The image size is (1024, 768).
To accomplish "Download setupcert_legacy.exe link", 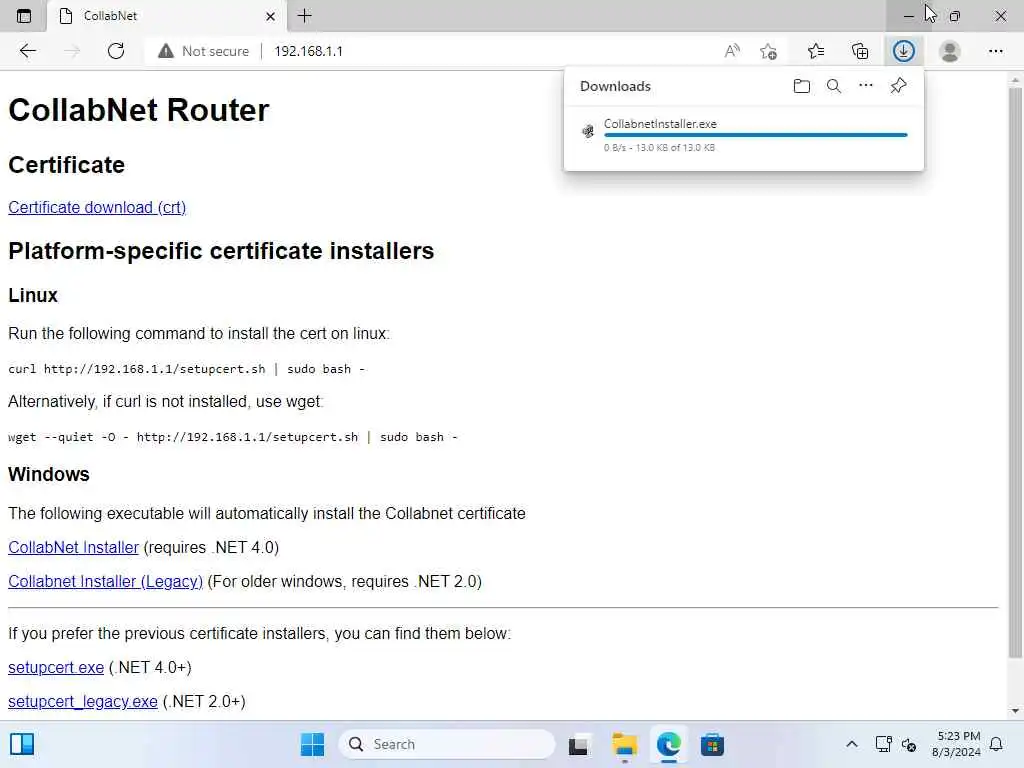I will [x=83, y=701].
